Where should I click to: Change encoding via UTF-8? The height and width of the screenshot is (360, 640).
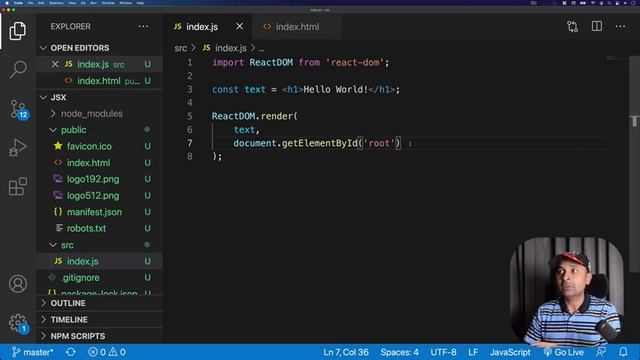(x=443, y=352)
